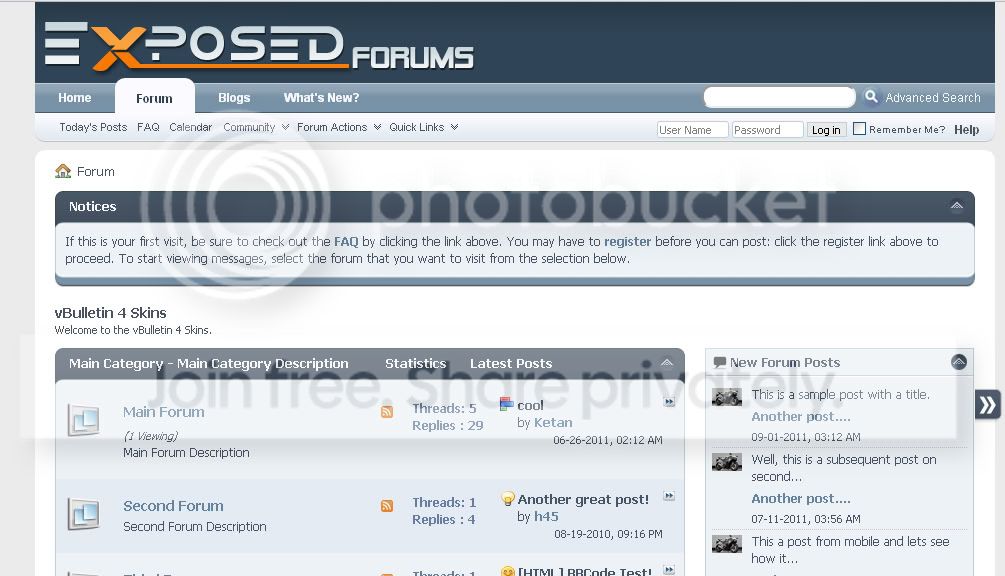The image size is (1005, 576).
Task: Collapse the Main Category section
Action: (x=667, y=363)
